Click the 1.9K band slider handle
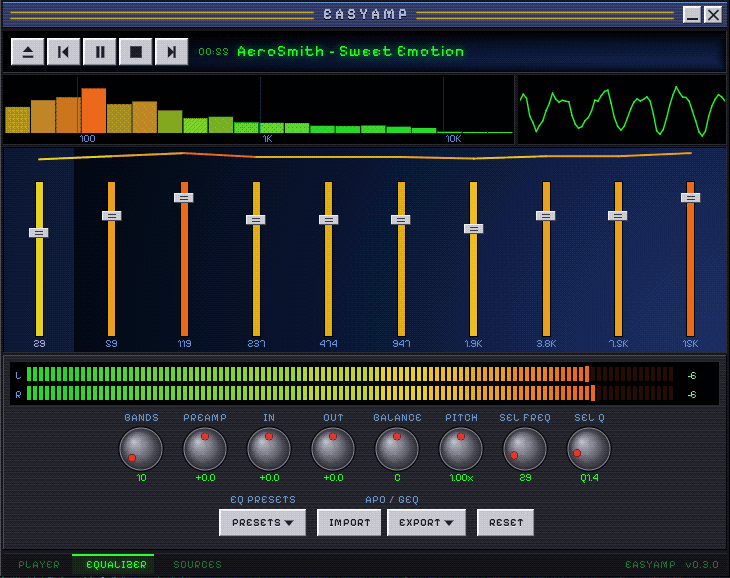730x578 pixels. [x=473, y=229]
